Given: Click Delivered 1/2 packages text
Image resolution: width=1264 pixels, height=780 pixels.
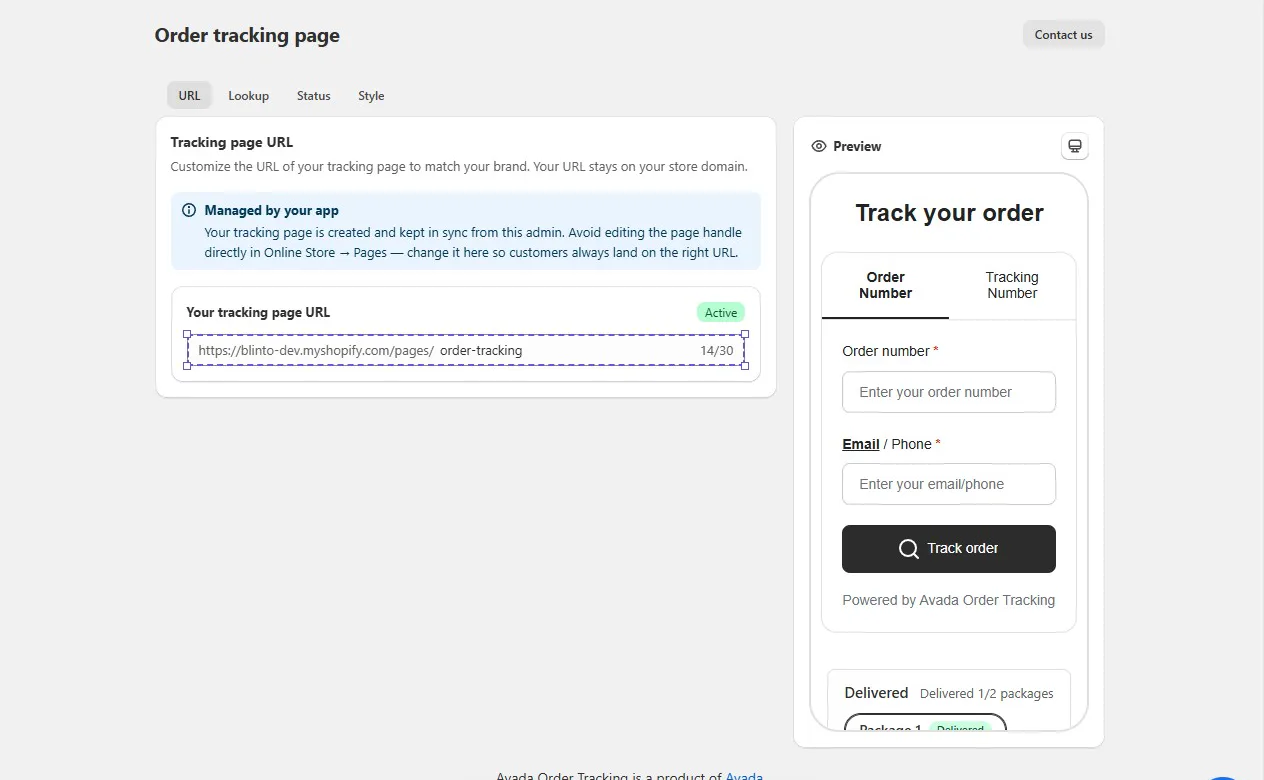Looking at the screenshot, I should tap(987, 693).
